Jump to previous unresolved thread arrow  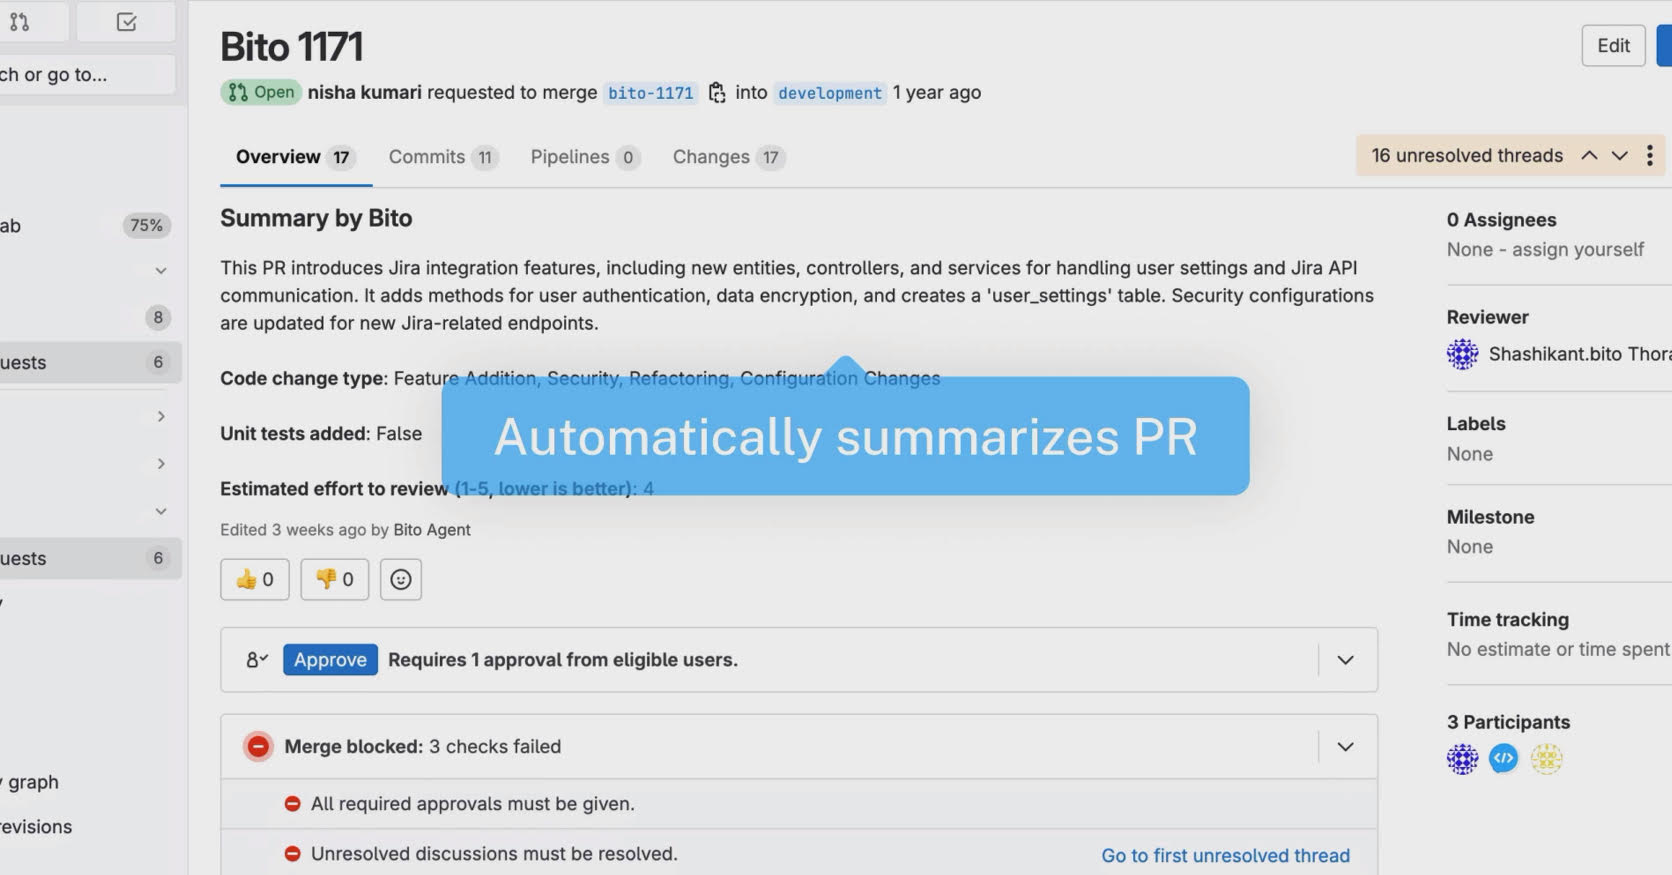1589,156
